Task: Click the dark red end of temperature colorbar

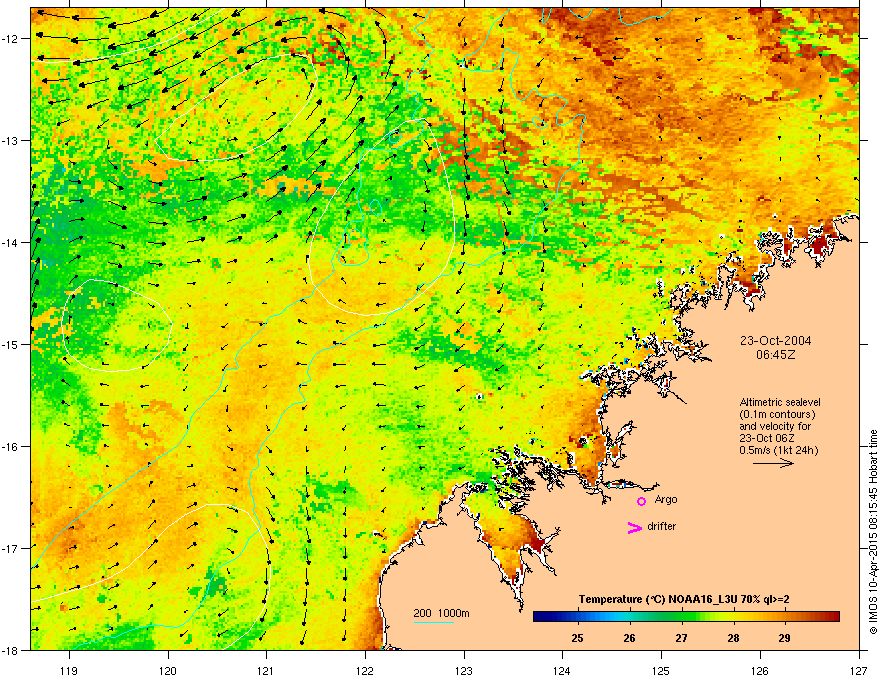Action: [833, 617]
